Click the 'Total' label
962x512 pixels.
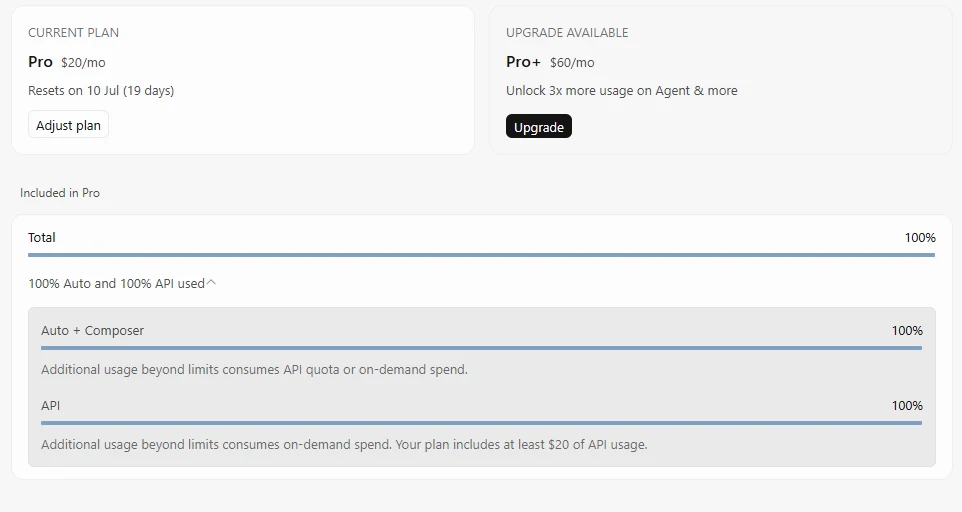tap(42, 237)
